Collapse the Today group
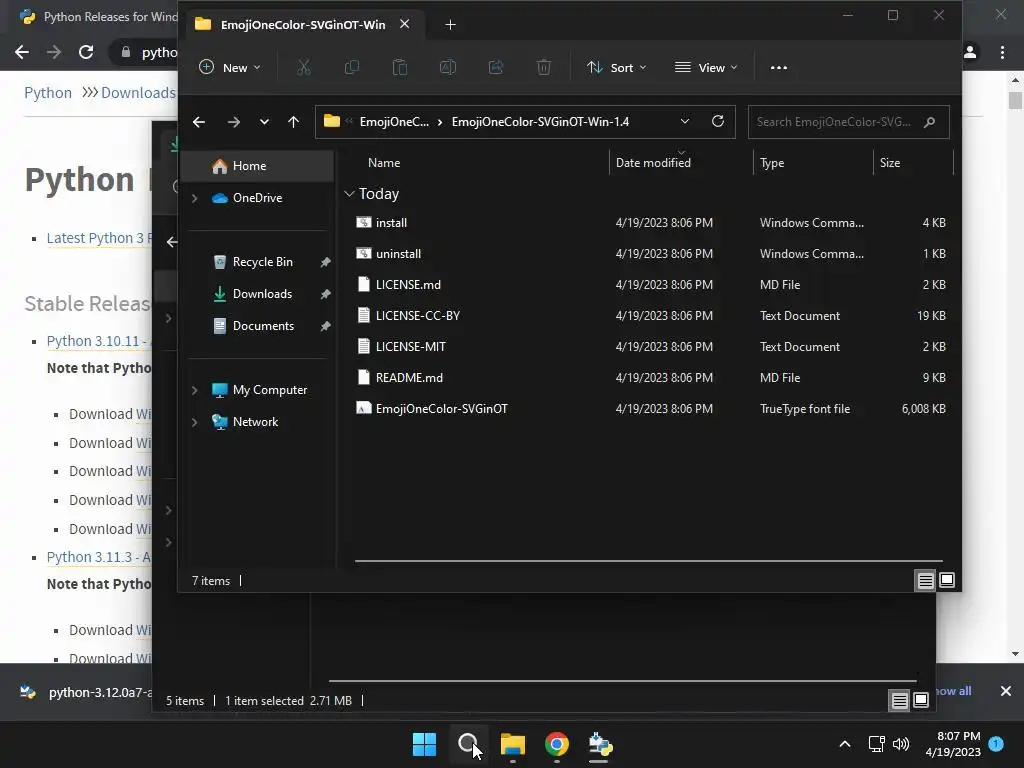Screen dimensions: 1024x768 (349, 194)
